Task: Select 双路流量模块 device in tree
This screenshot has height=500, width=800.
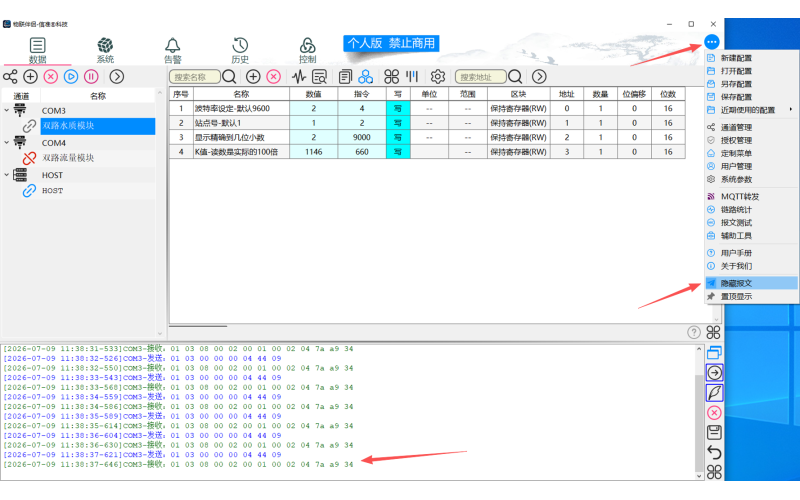Action: 68,158
